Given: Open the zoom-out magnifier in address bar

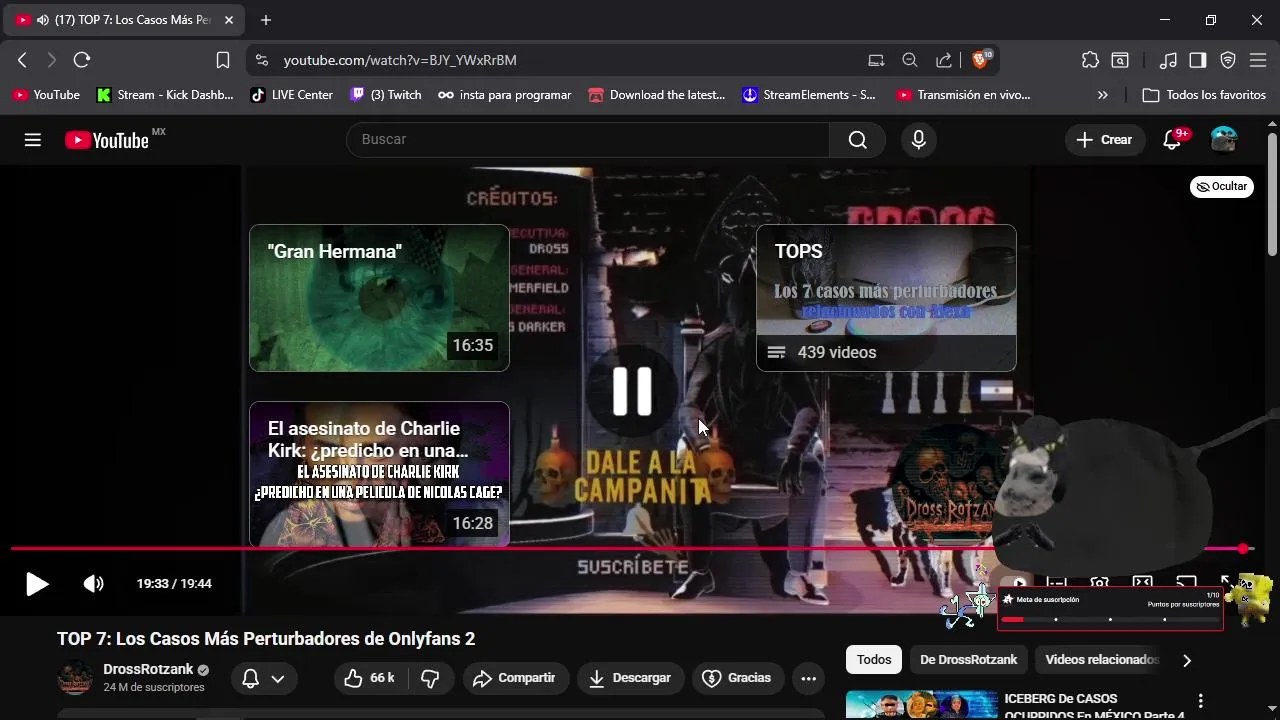Looking at the screenshot, I should point(910,60).
